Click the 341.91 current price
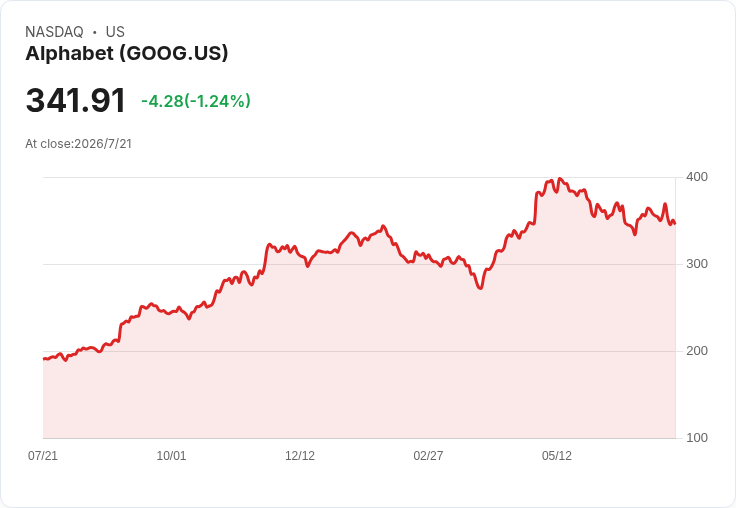 pos(76,100)
